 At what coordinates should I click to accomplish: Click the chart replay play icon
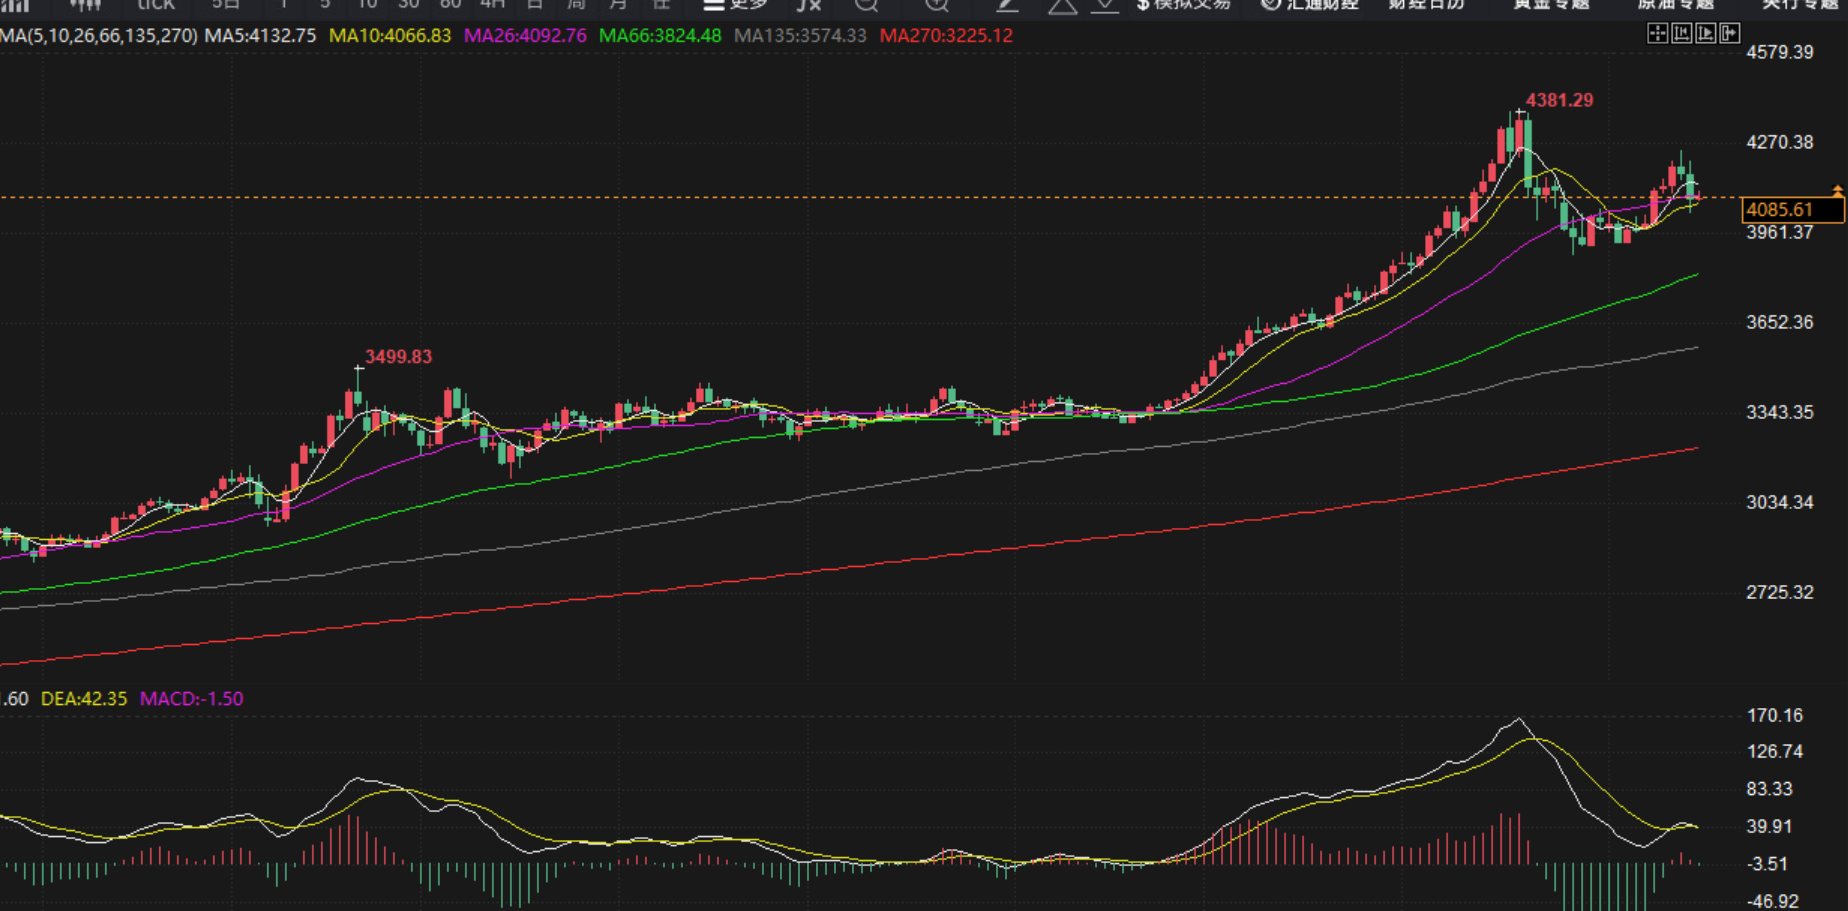[1706, 34]
